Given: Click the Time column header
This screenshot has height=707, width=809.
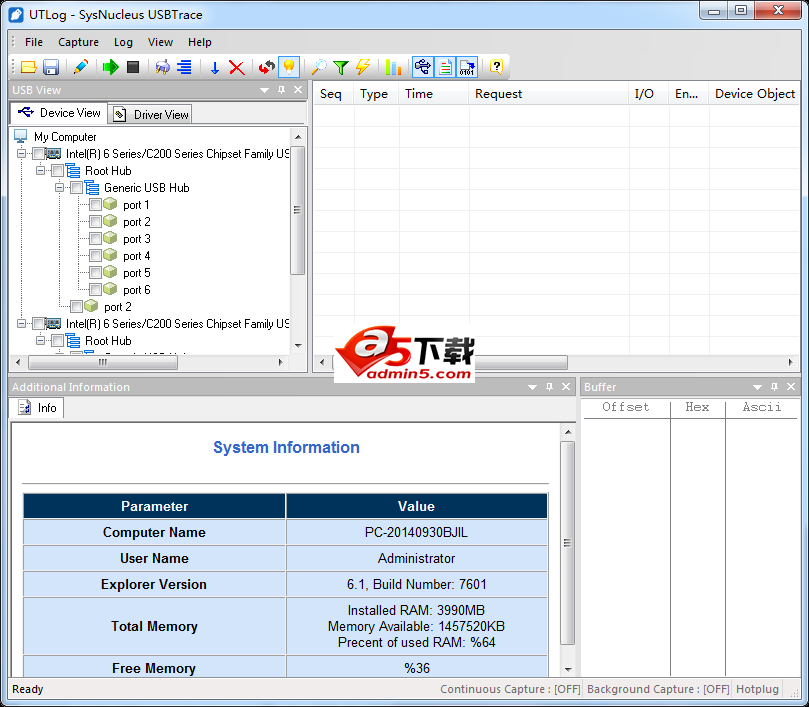Looking at the screenshot, I should point(434,94).
